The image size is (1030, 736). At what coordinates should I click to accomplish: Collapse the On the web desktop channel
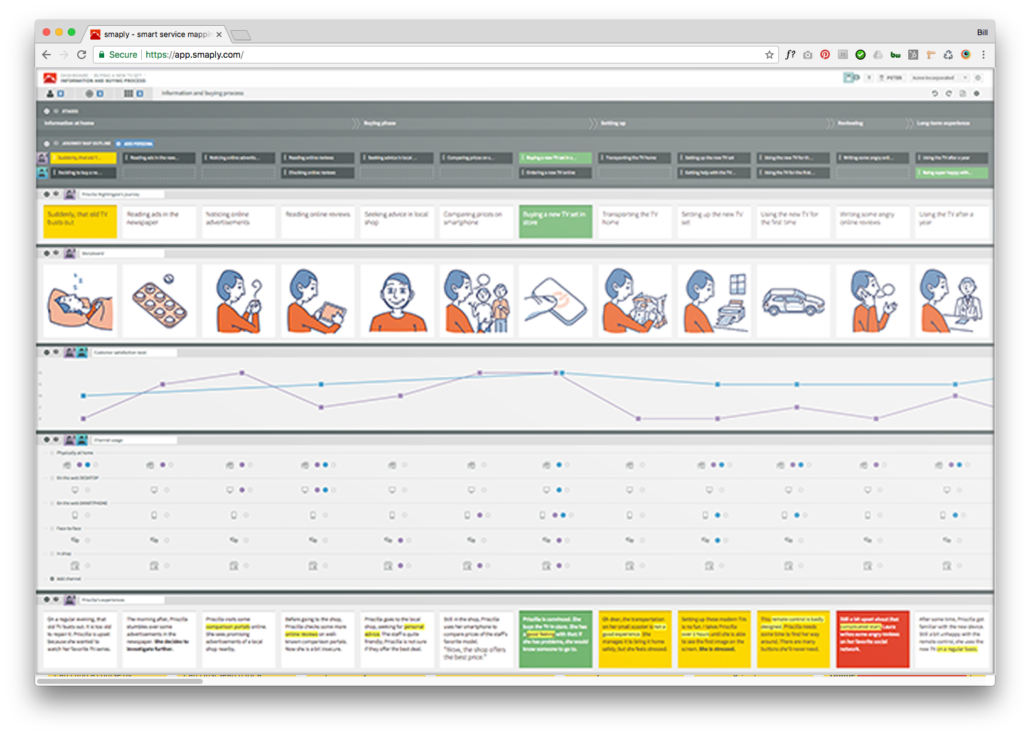(53, 478)
